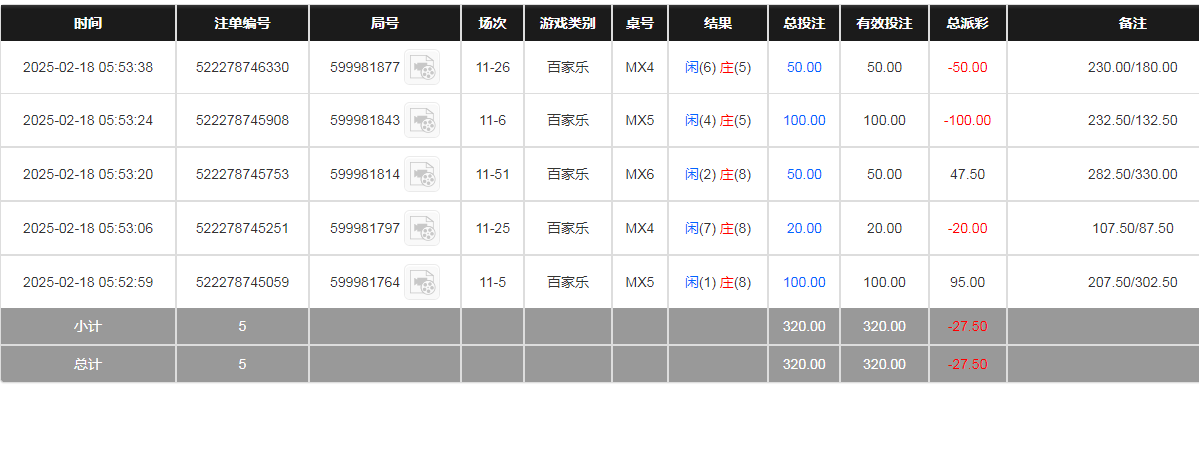1199x455 pixels.
Task: Click the 总派彩 column header
Action: click(x=967, y=23)
